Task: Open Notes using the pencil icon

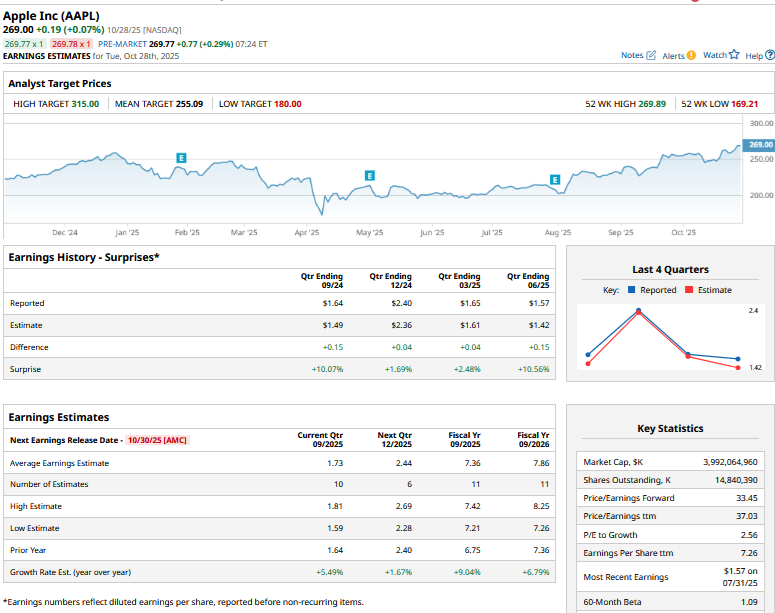Action: tap(652, 55)
